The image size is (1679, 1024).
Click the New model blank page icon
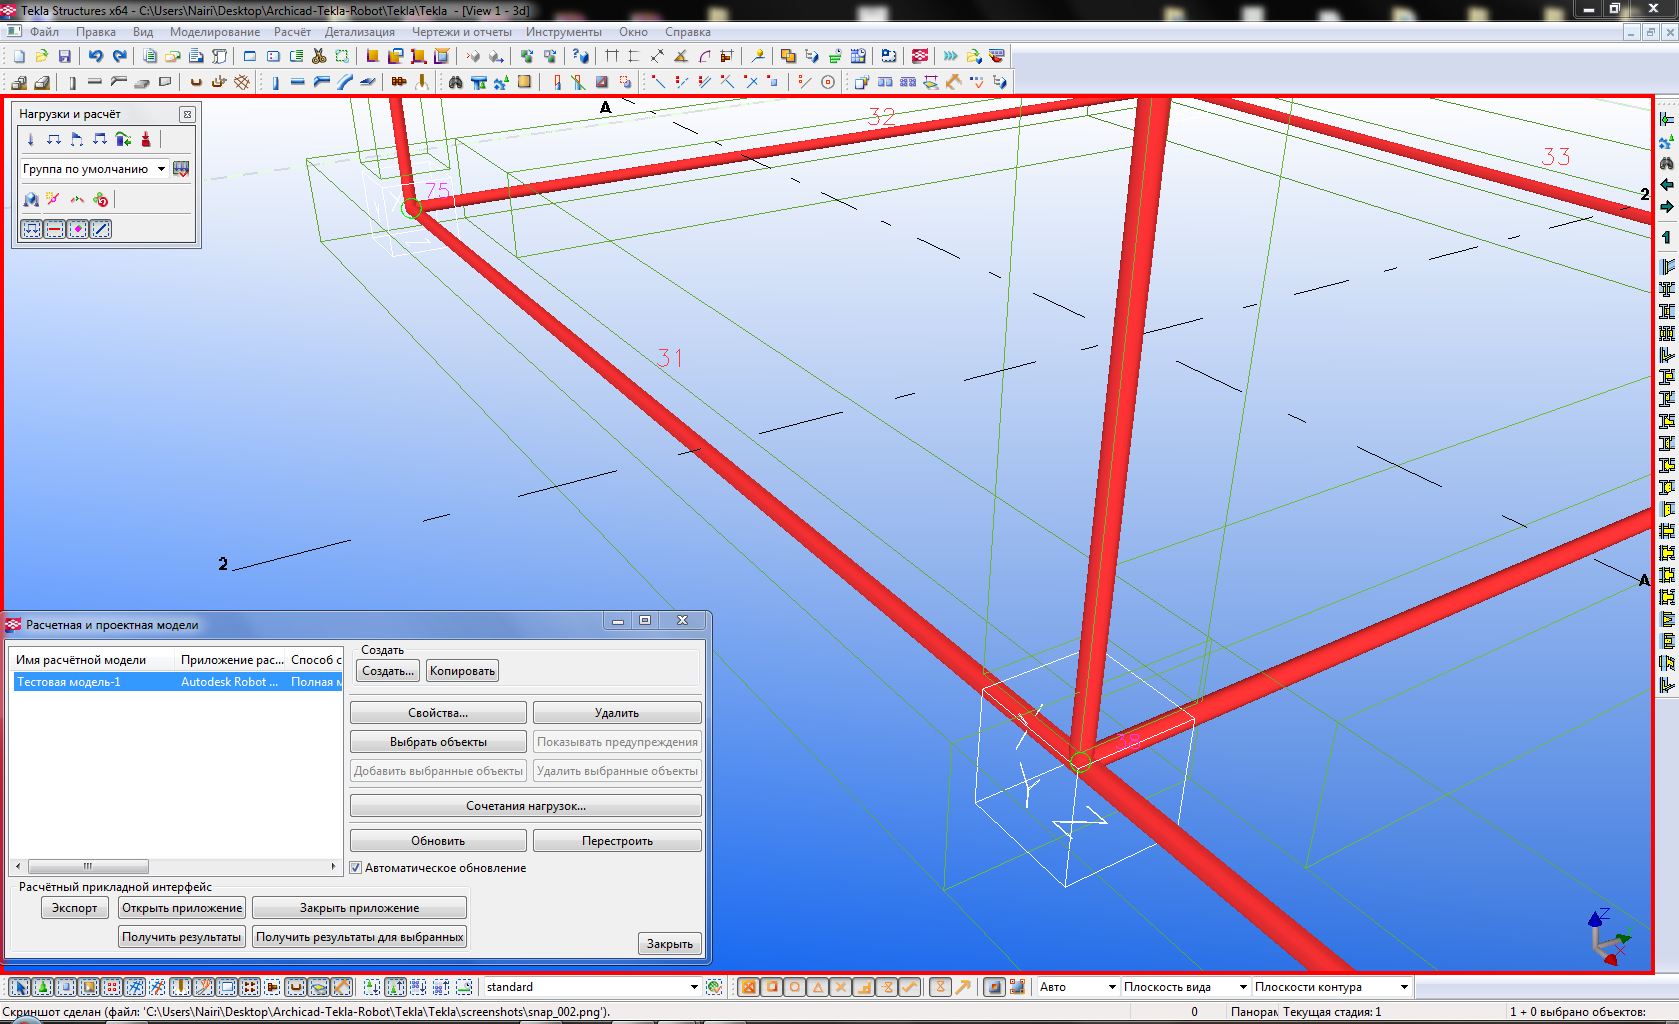click(x=19, y=57)
